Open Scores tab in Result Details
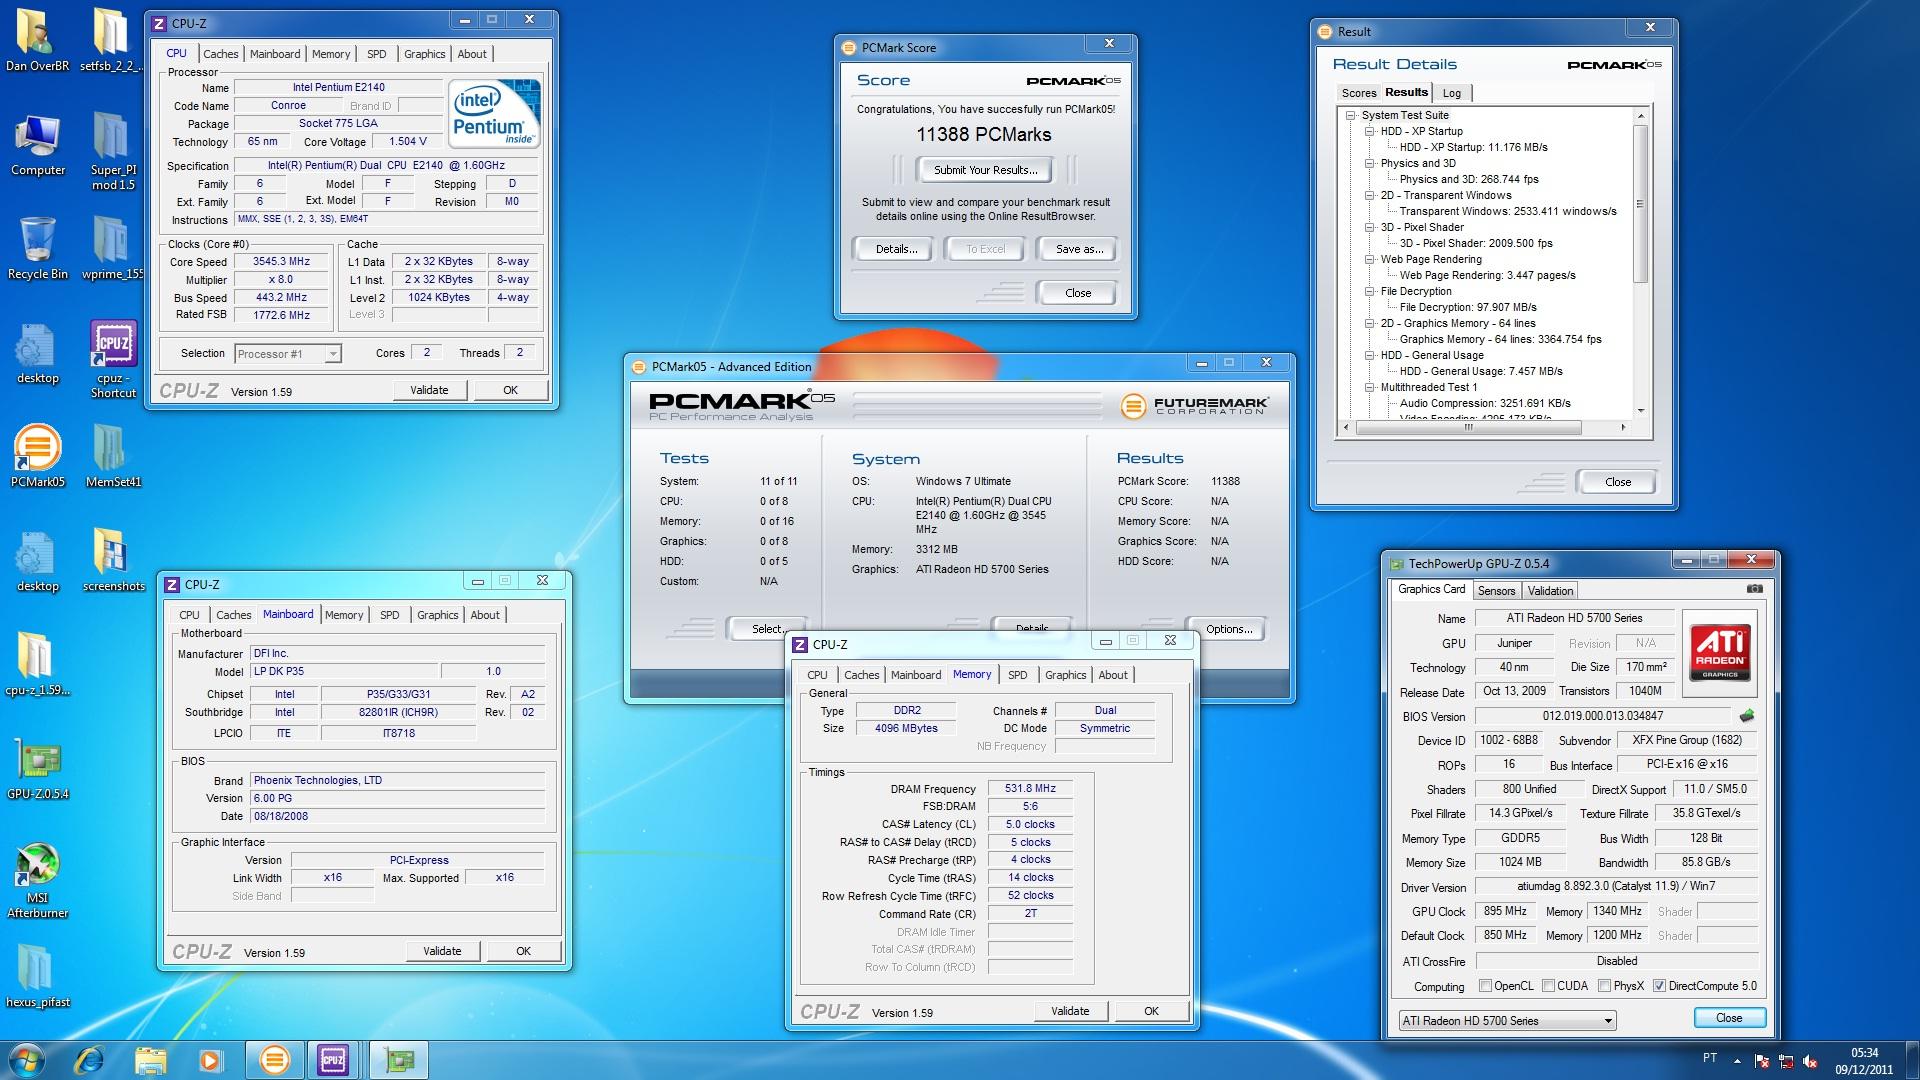The height and width of the screenshot is (1080, 1920). (x=1359, y=93)
